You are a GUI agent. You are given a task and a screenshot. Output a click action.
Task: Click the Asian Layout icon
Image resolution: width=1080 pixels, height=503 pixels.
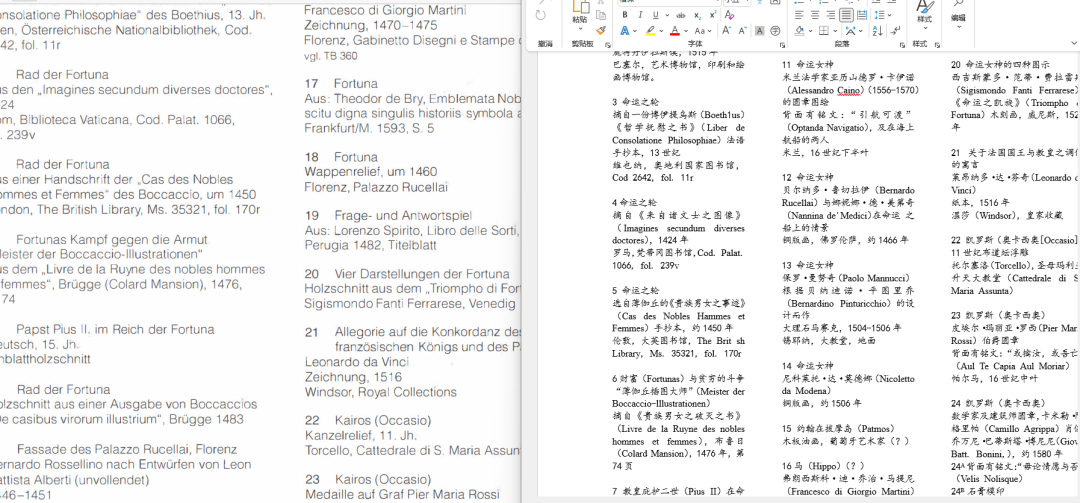click(x=851, y=31)
